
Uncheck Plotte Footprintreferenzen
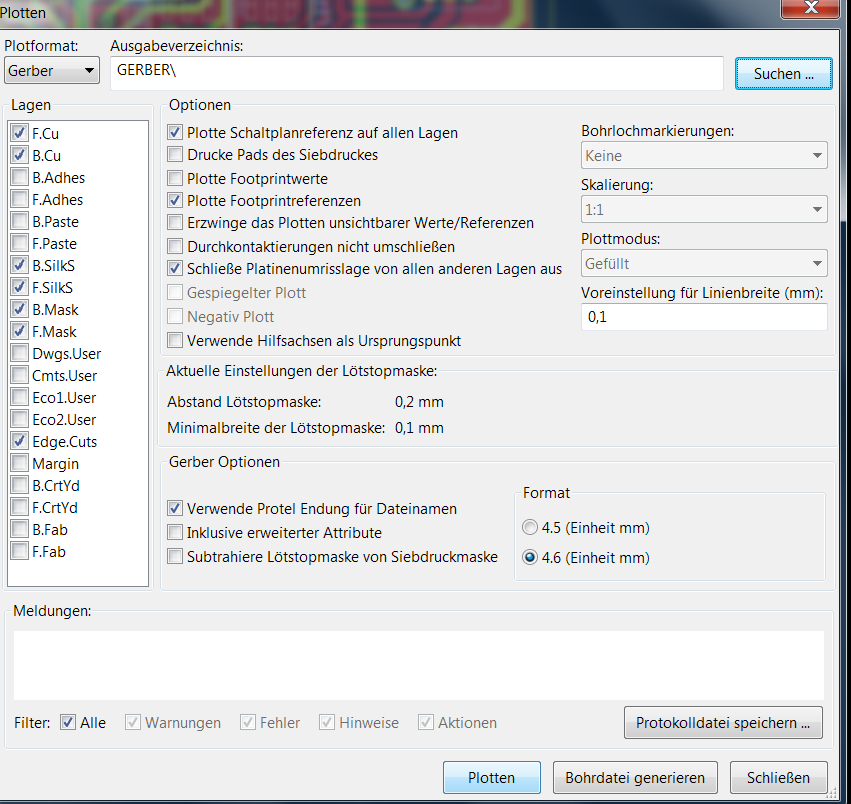[175, 200]
